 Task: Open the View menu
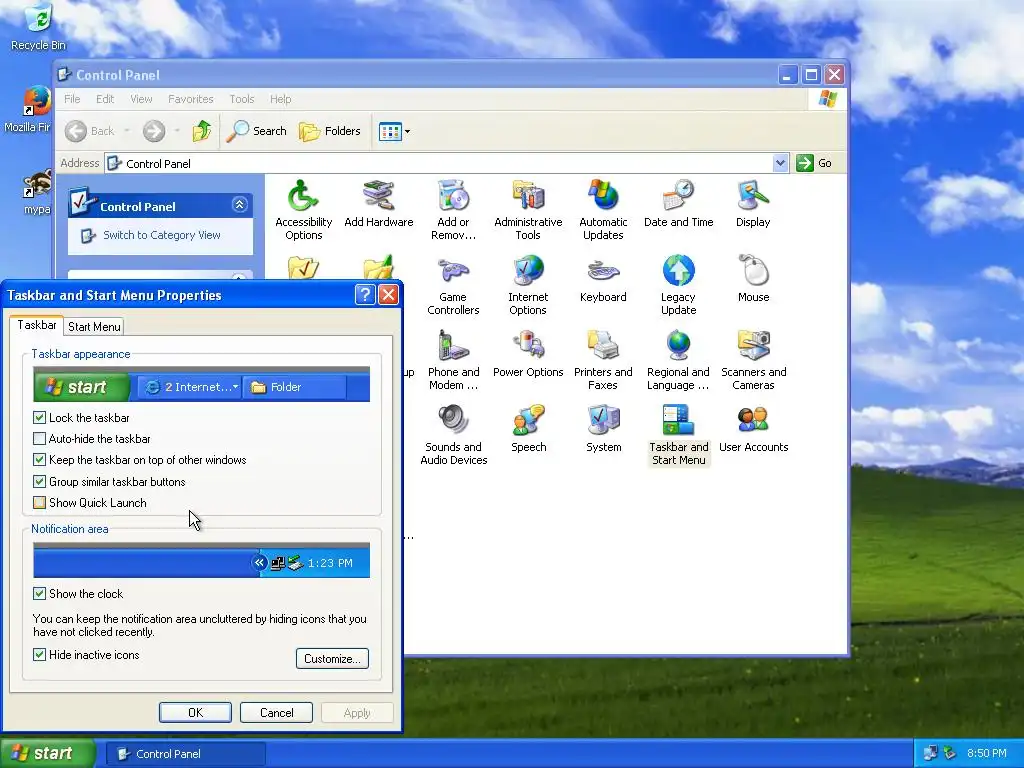click(141, 99)
